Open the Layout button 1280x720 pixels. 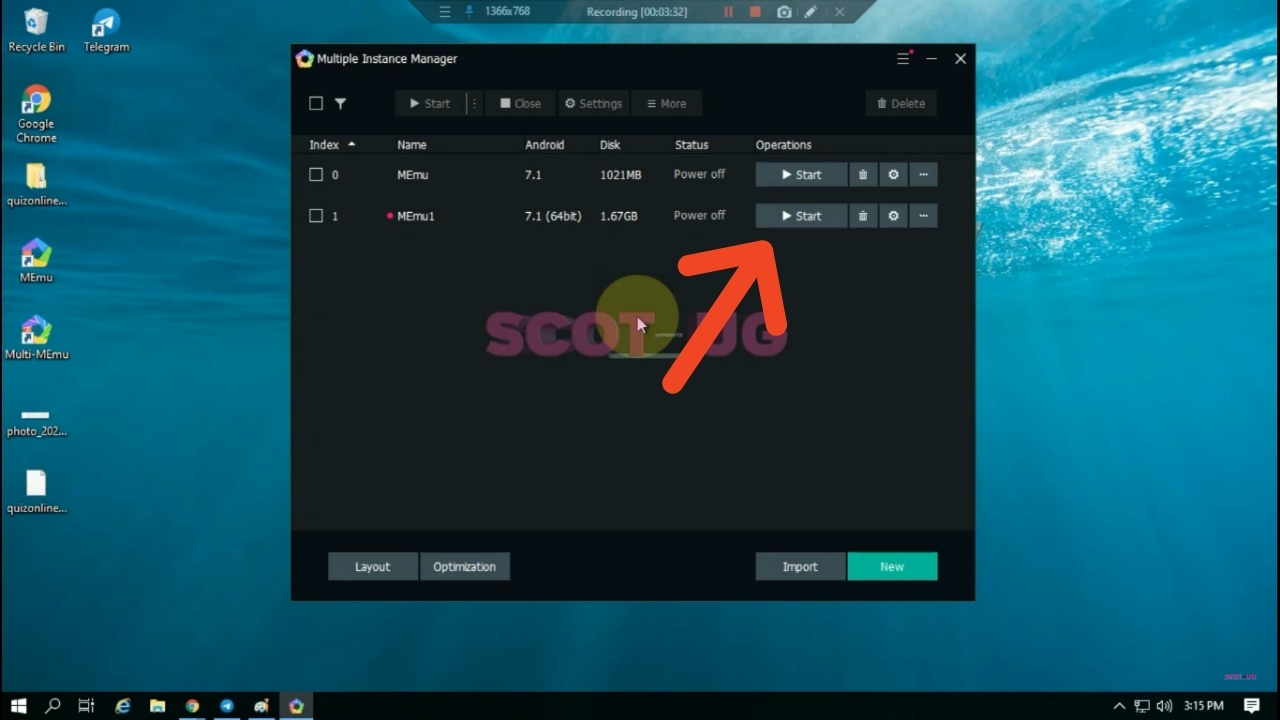(x=373, y=566)
